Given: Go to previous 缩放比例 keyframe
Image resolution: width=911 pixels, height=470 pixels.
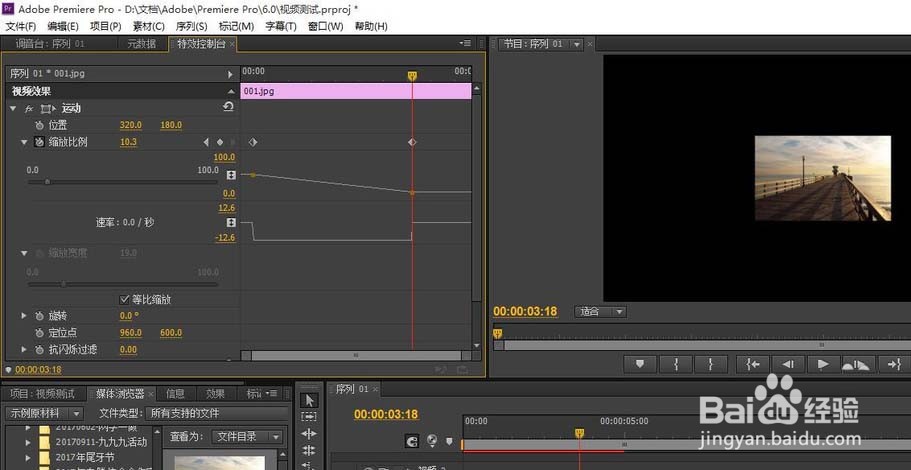Looking at the screenshot, I should [x=206, y=142].
